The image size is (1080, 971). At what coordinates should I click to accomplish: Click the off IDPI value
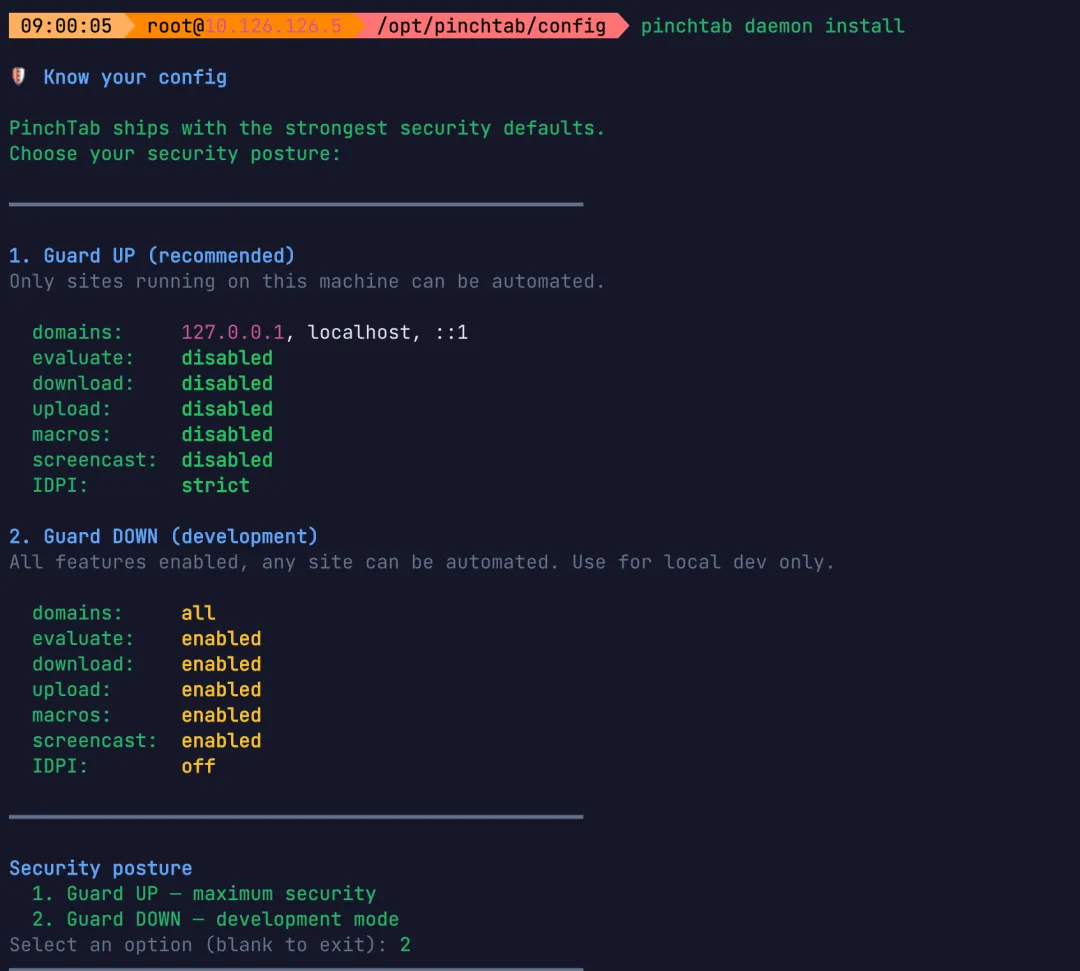[x=198, y=765]
